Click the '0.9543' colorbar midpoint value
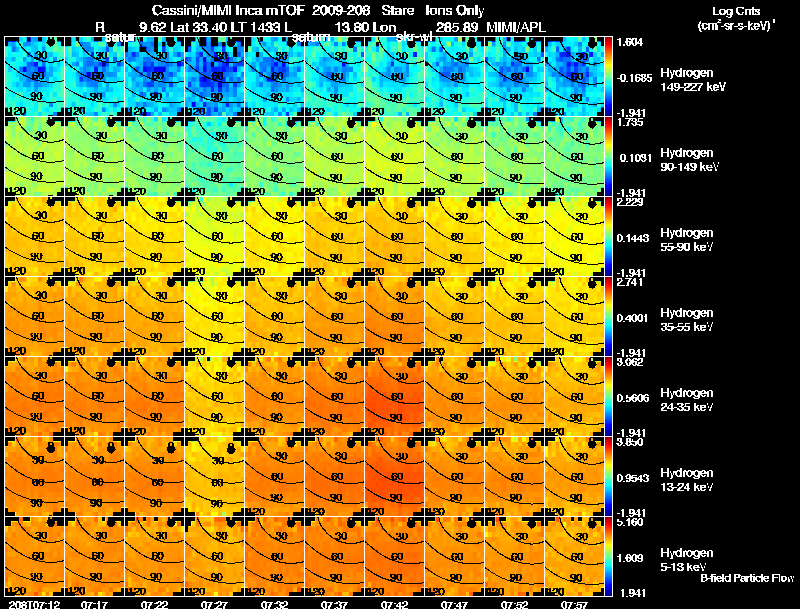The height and width of the screenshot is (609, 800). (633, 478)
